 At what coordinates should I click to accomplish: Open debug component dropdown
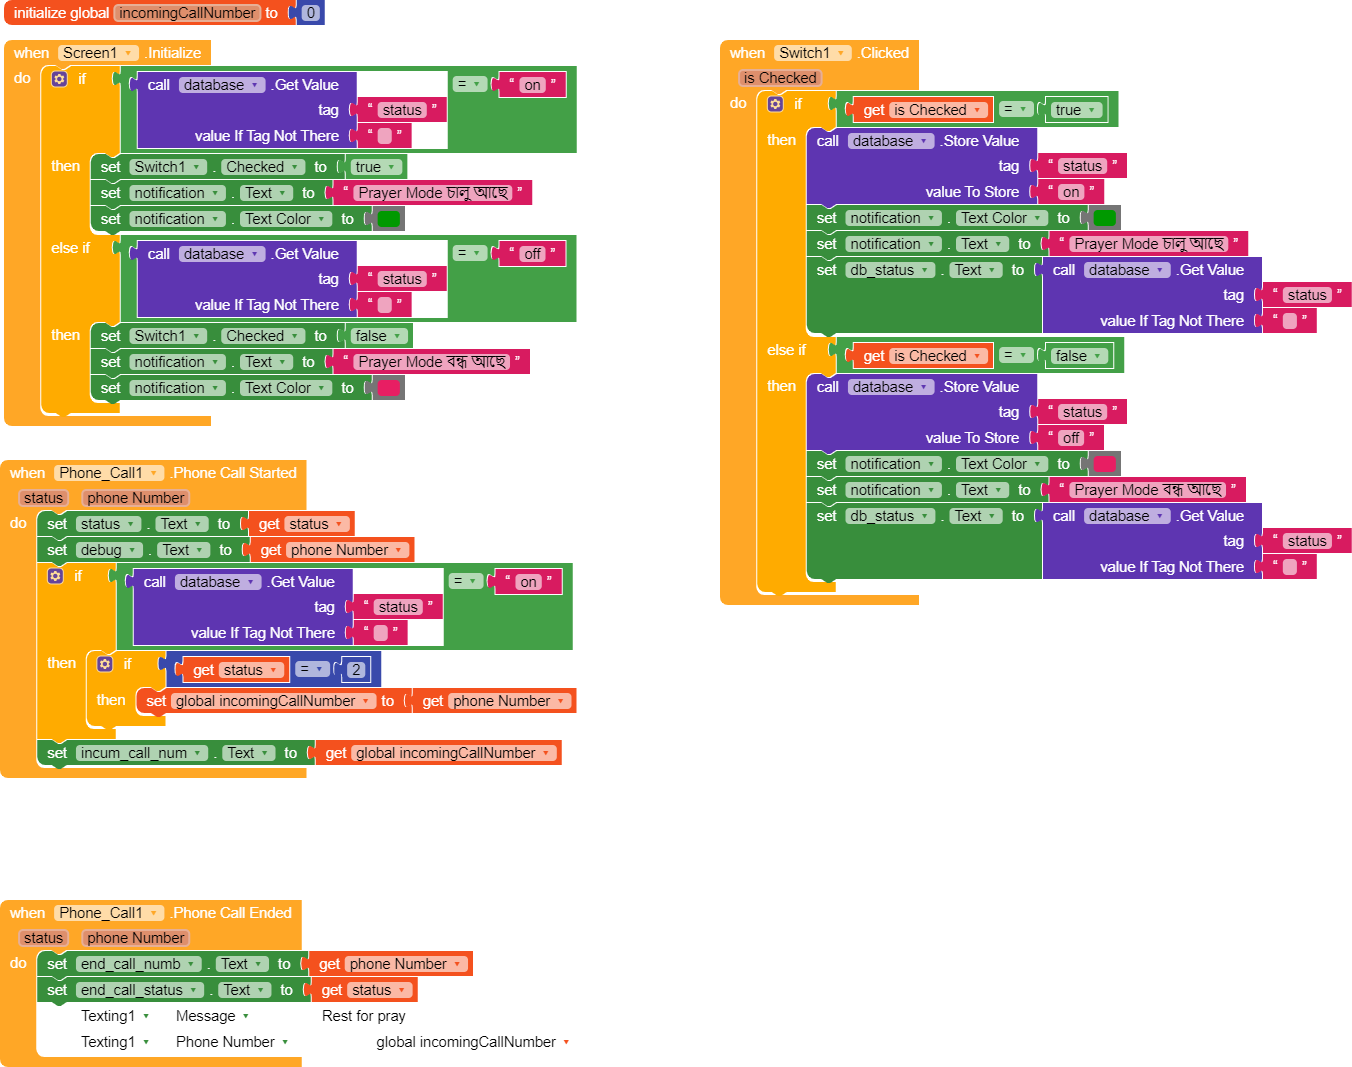click(x=109, y=550)
